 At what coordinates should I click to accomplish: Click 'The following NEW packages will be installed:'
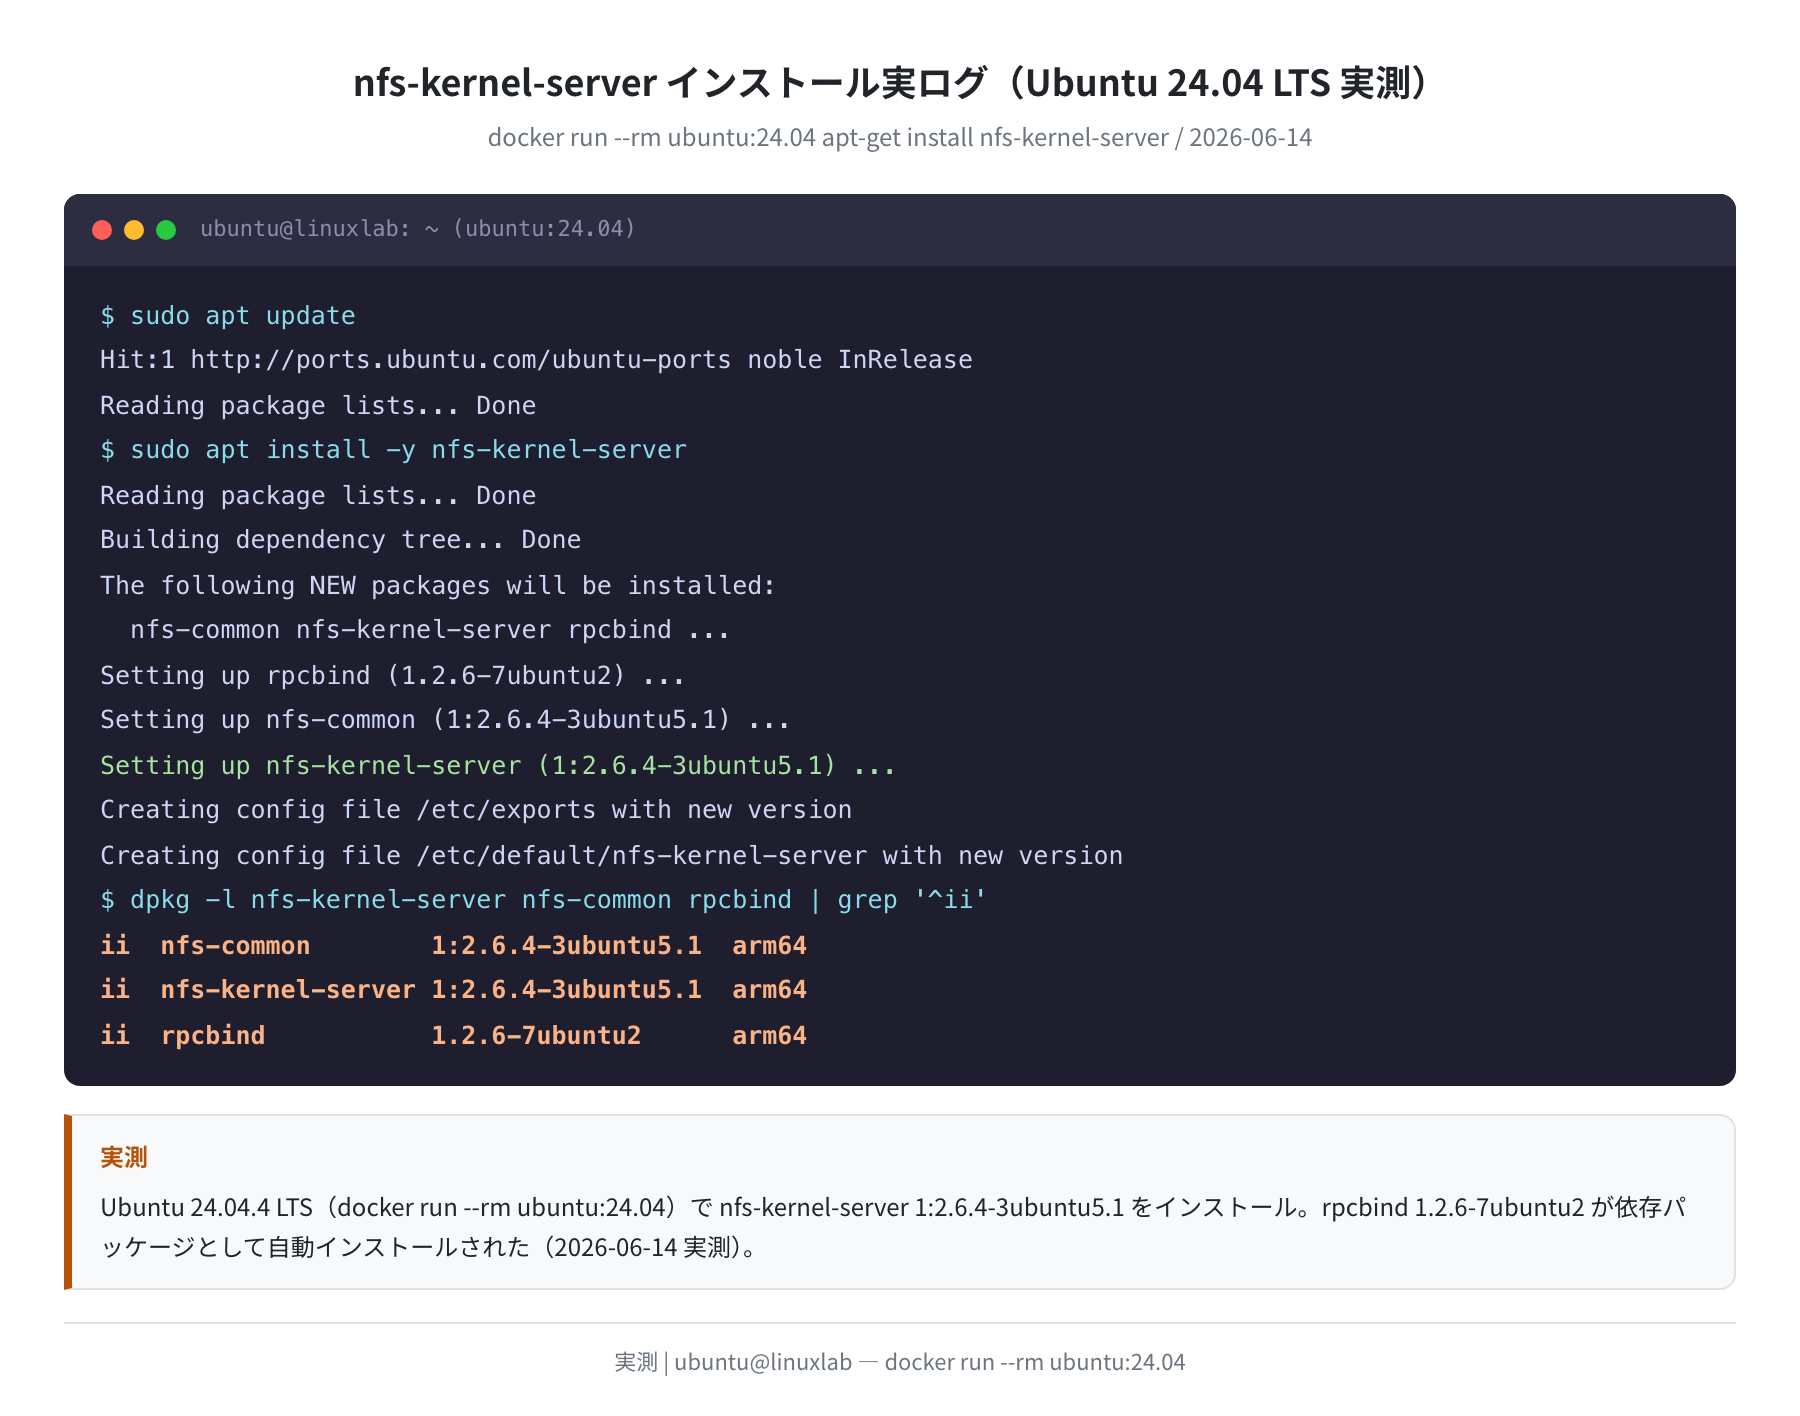click(x=438, y=585)
